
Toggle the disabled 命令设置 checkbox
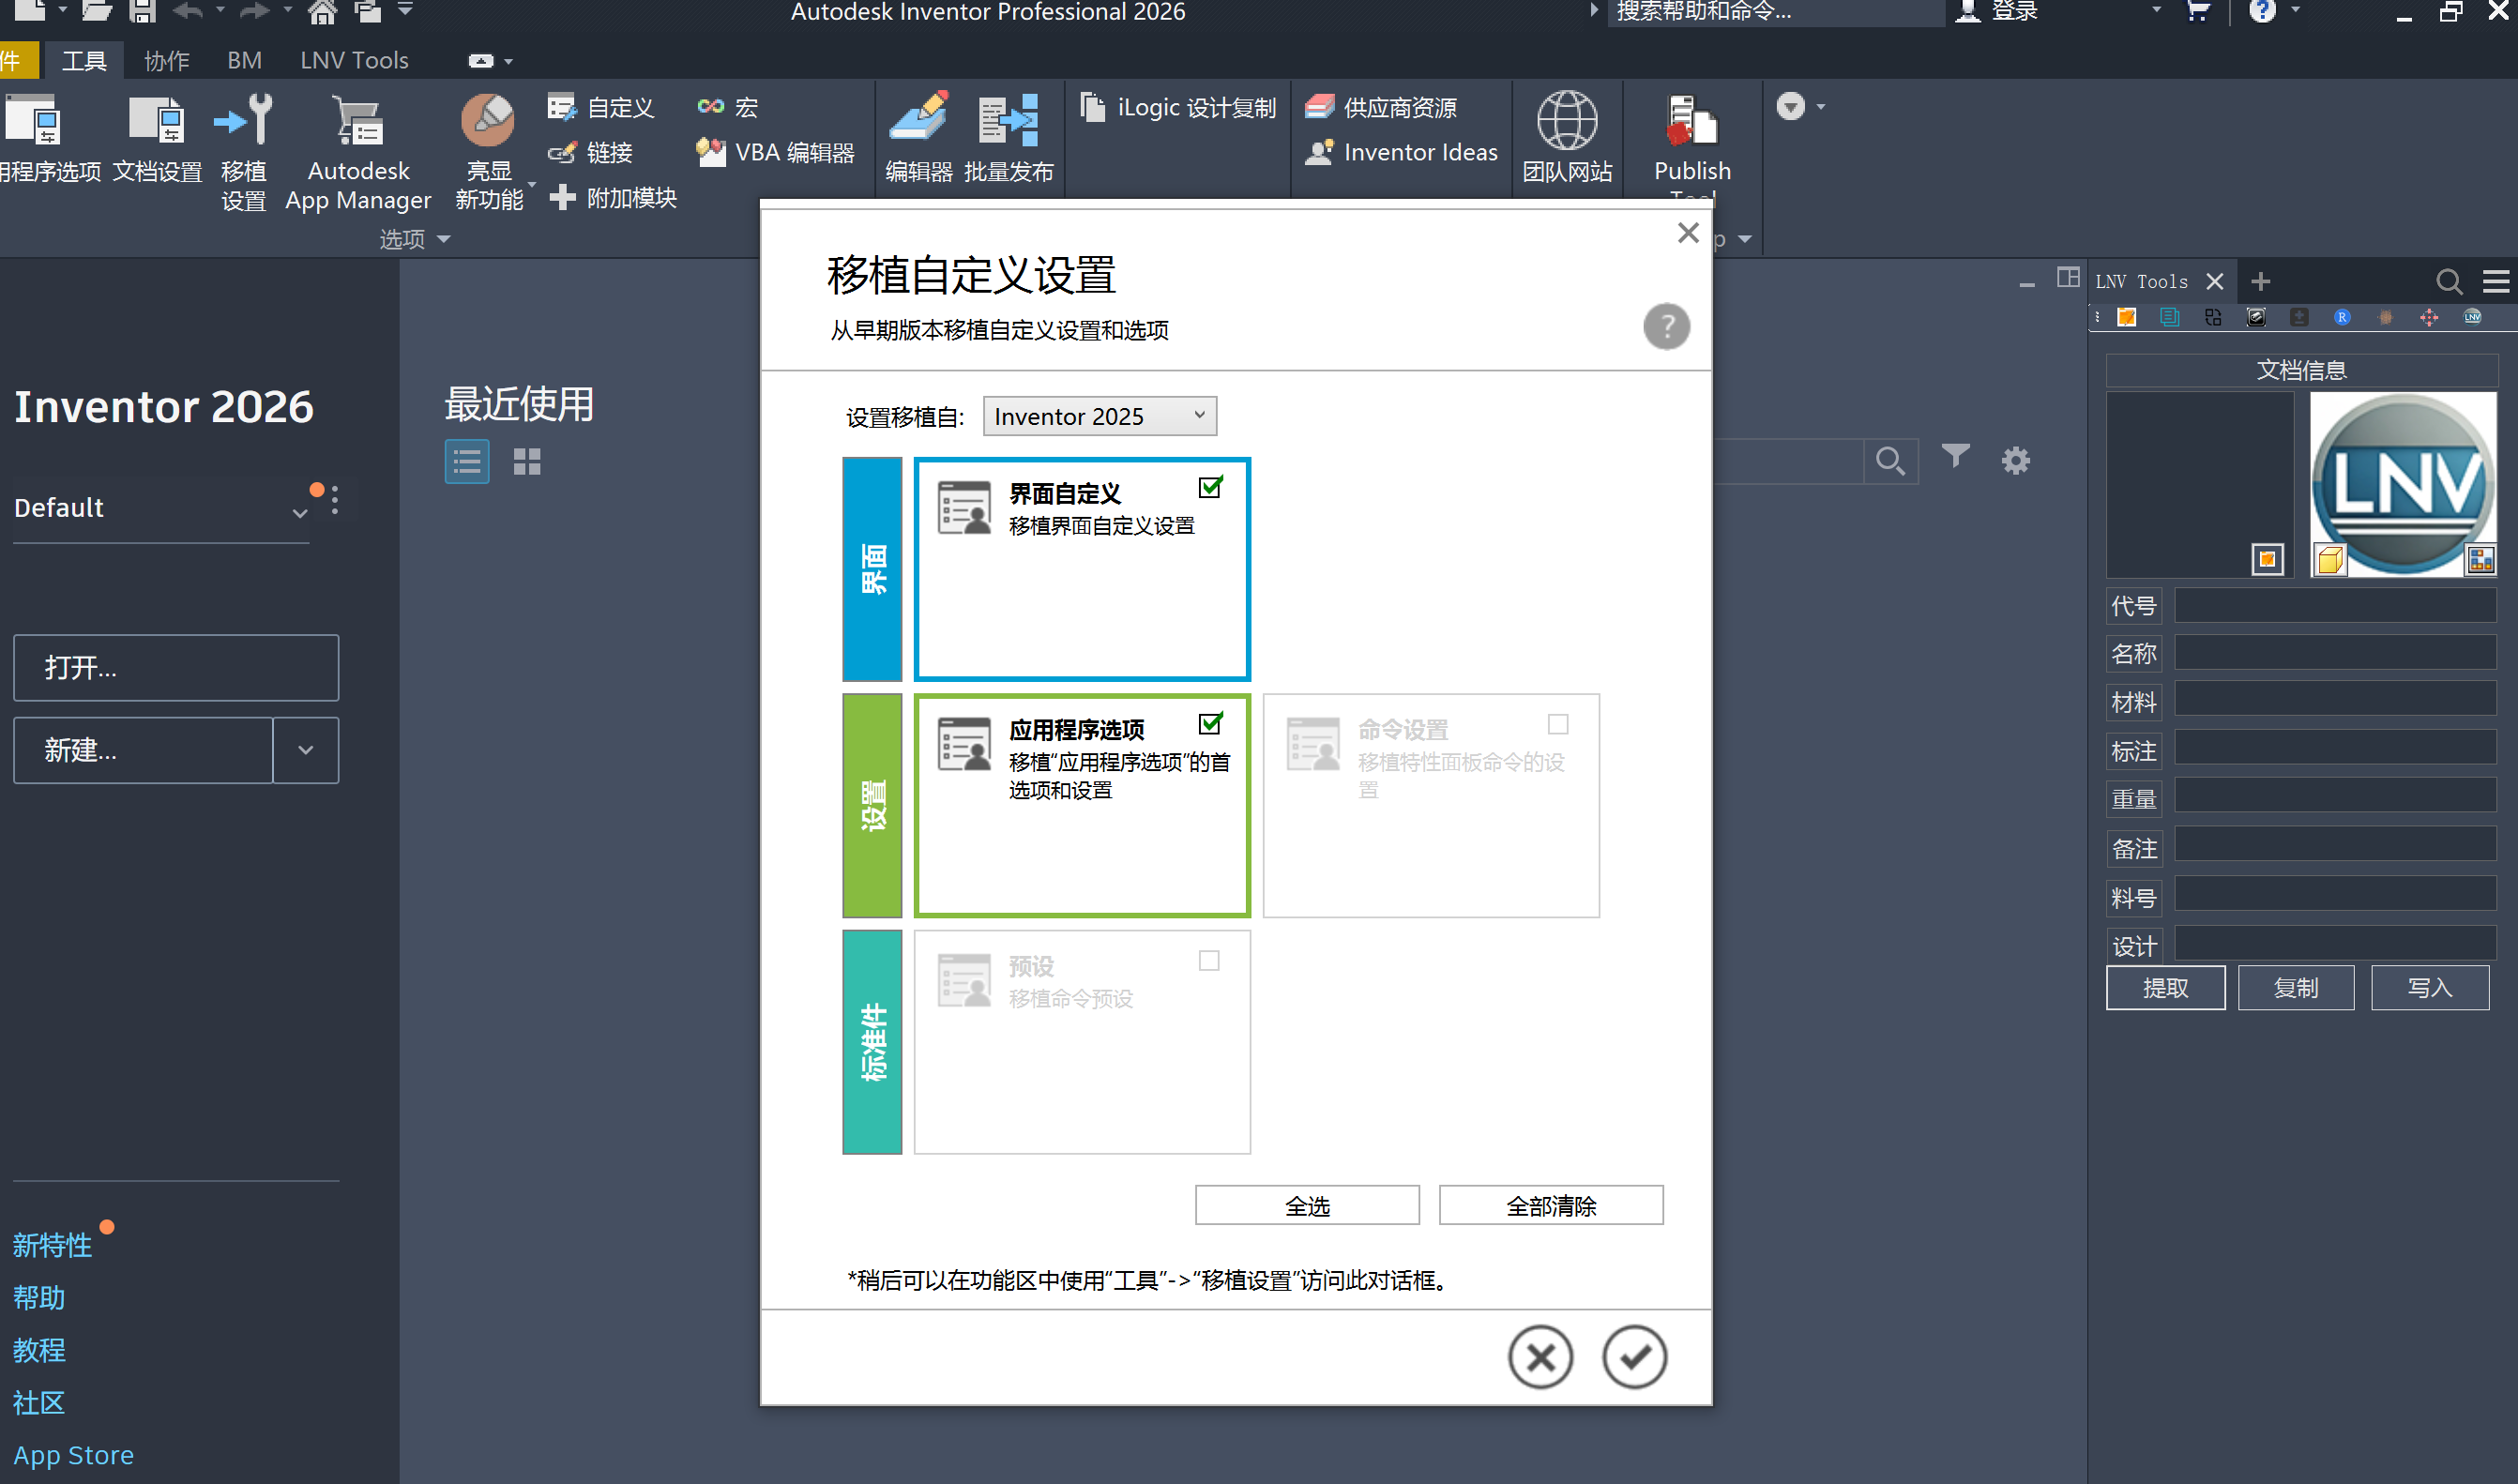1558,724
